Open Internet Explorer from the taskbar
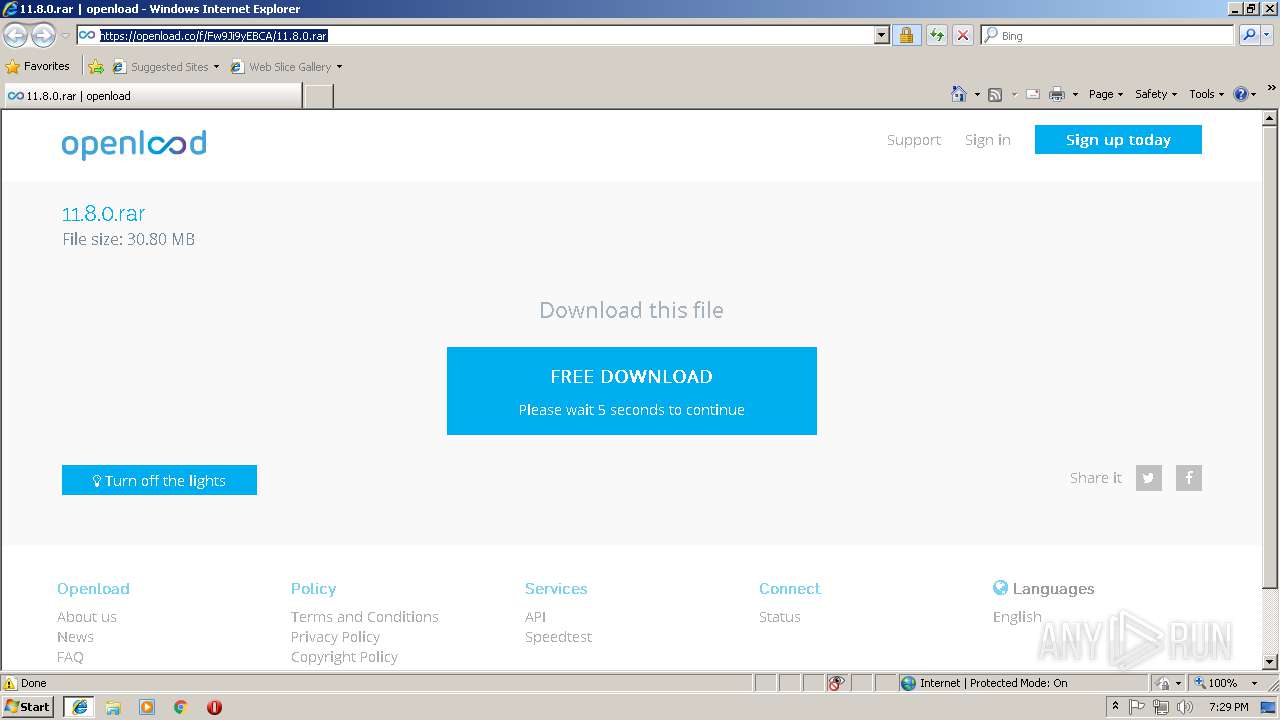Image resolution: width=1280 pixels, height=720 pixels. point(79,707)
